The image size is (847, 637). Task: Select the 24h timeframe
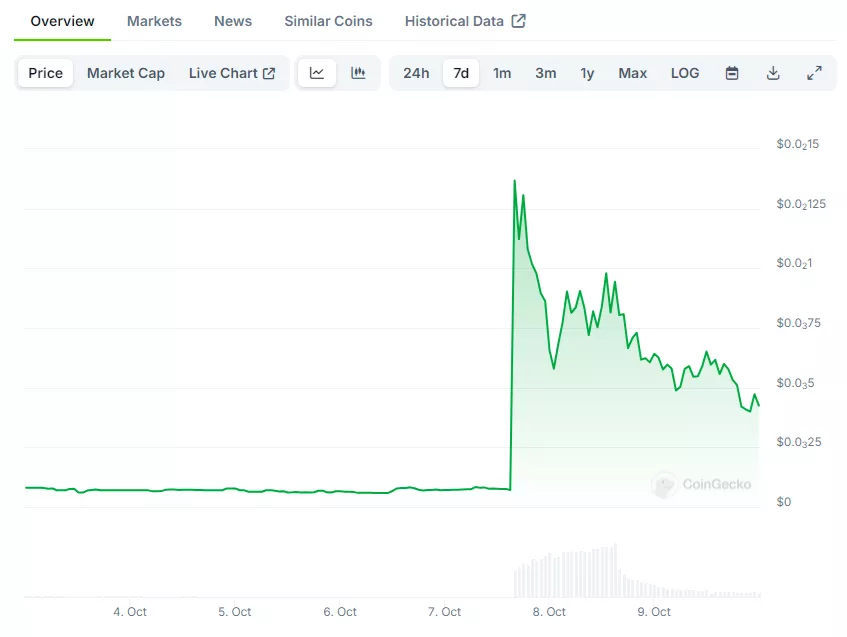(416, 72)
